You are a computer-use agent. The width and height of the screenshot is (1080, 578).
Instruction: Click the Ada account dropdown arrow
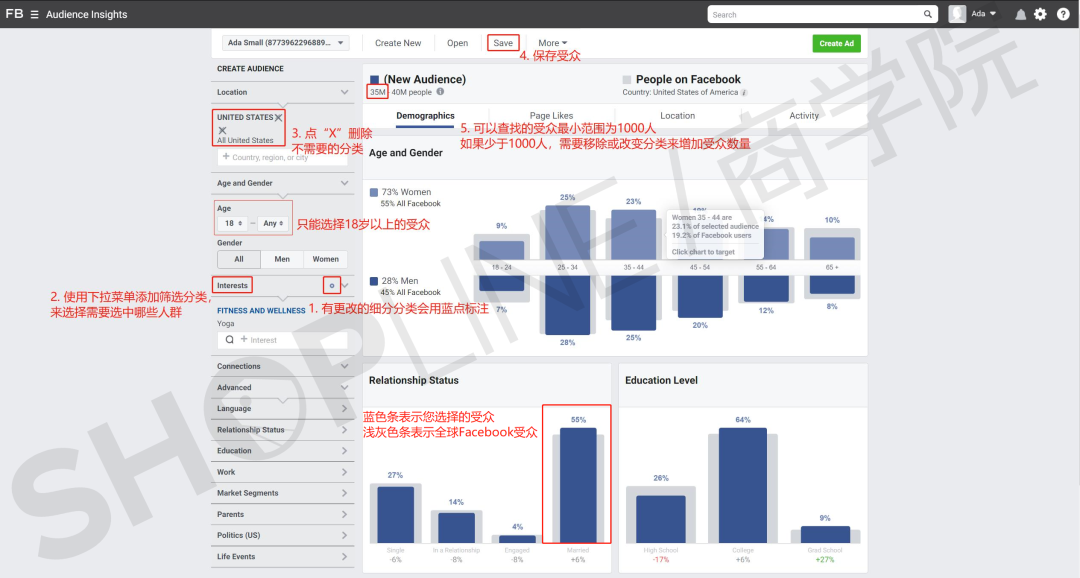pos(993,14)
